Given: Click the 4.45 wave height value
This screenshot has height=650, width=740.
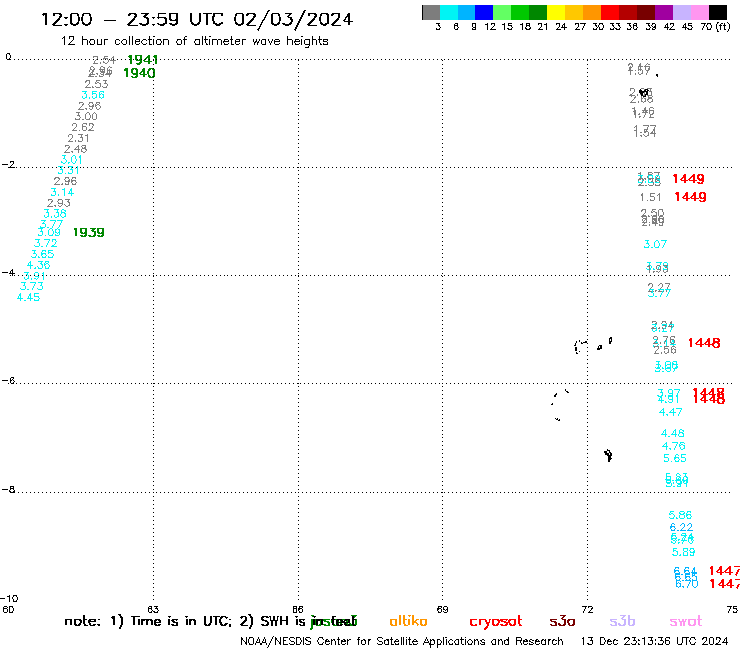Looking at the screenshot, I should (x=28, y=297).
